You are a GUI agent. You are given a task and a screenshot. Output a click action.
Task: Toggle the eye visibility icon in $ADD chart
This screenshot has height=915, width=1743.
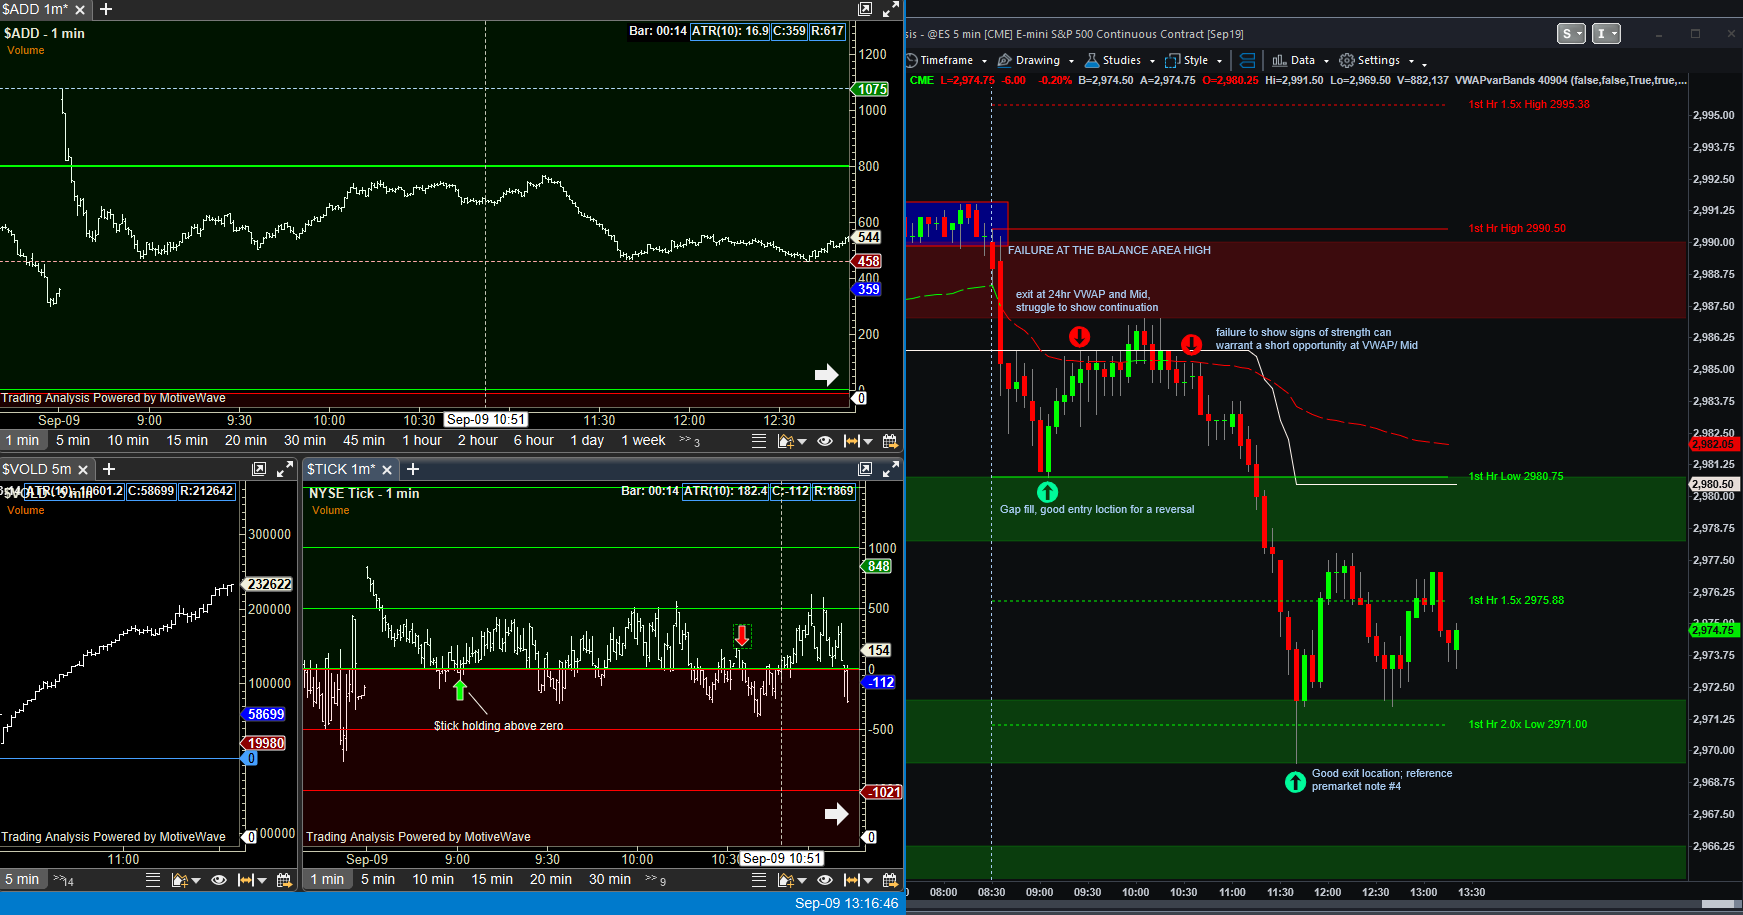825,441
